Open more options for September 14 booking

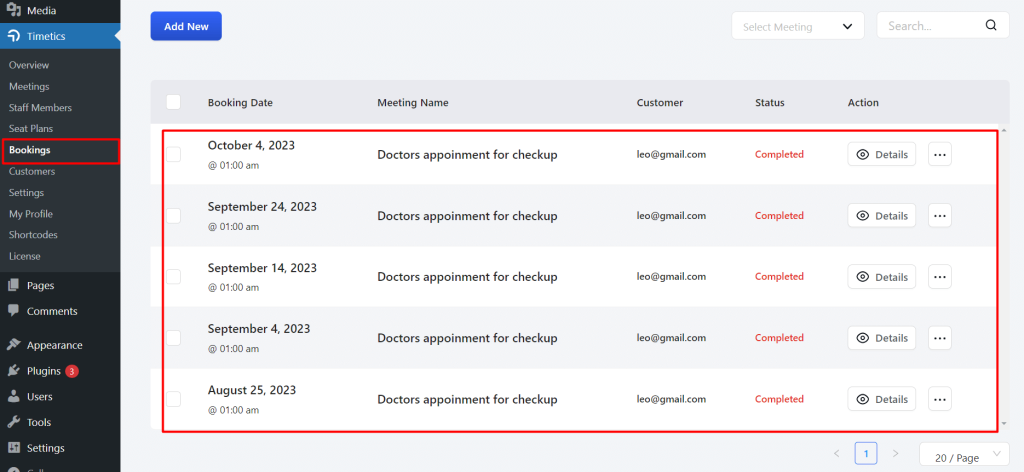click(x=939, y=277)
